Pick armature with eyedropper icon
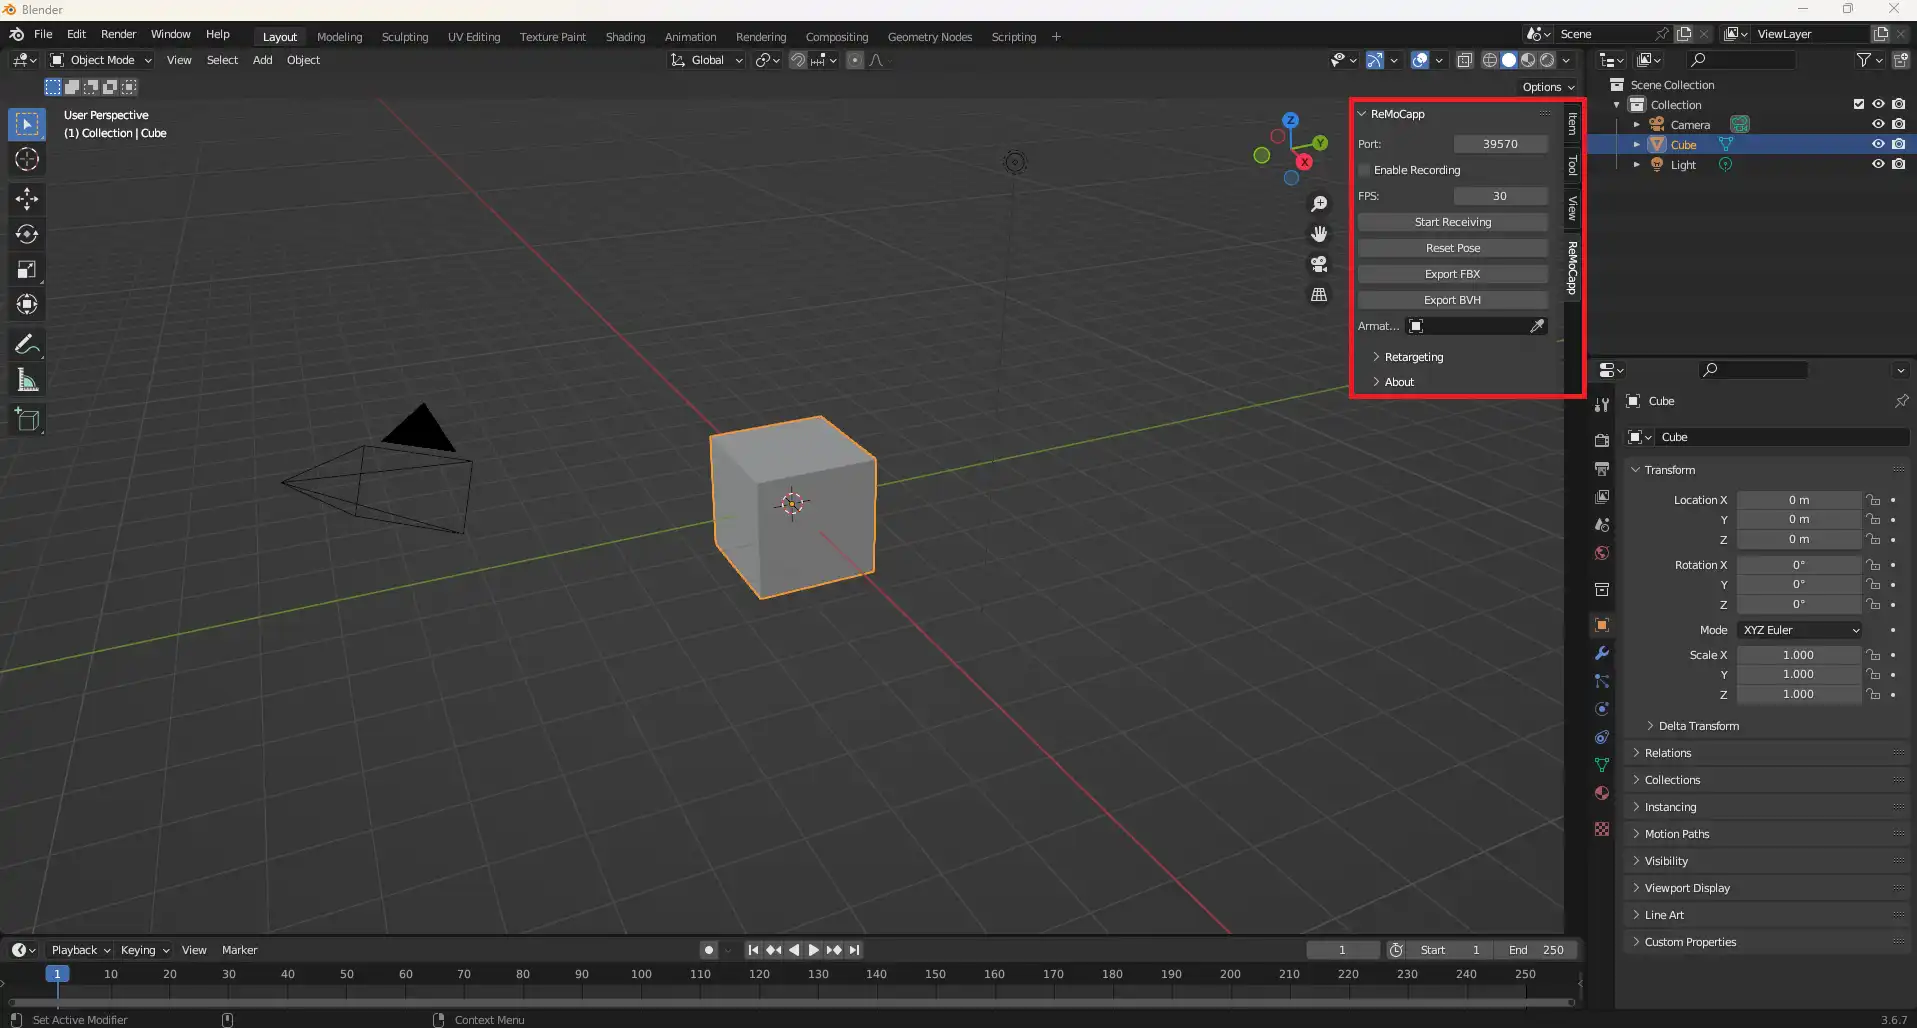 [1537, 326]
